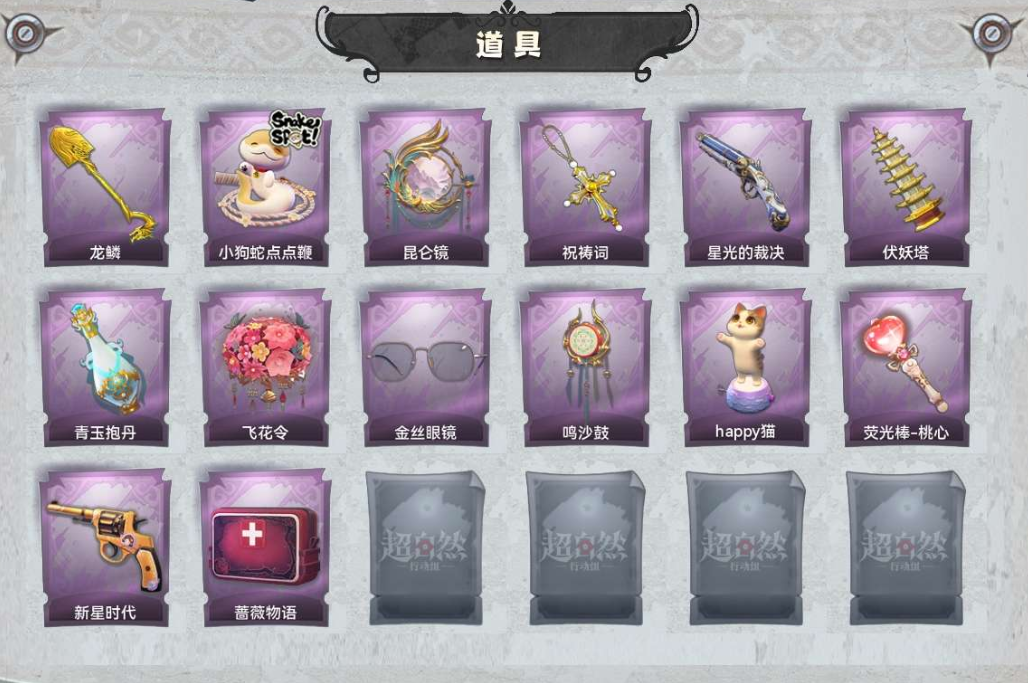The image size is (1028, 683).
Task: Choose the 鸣沙鼓 drum item
Action: point(585,368)
